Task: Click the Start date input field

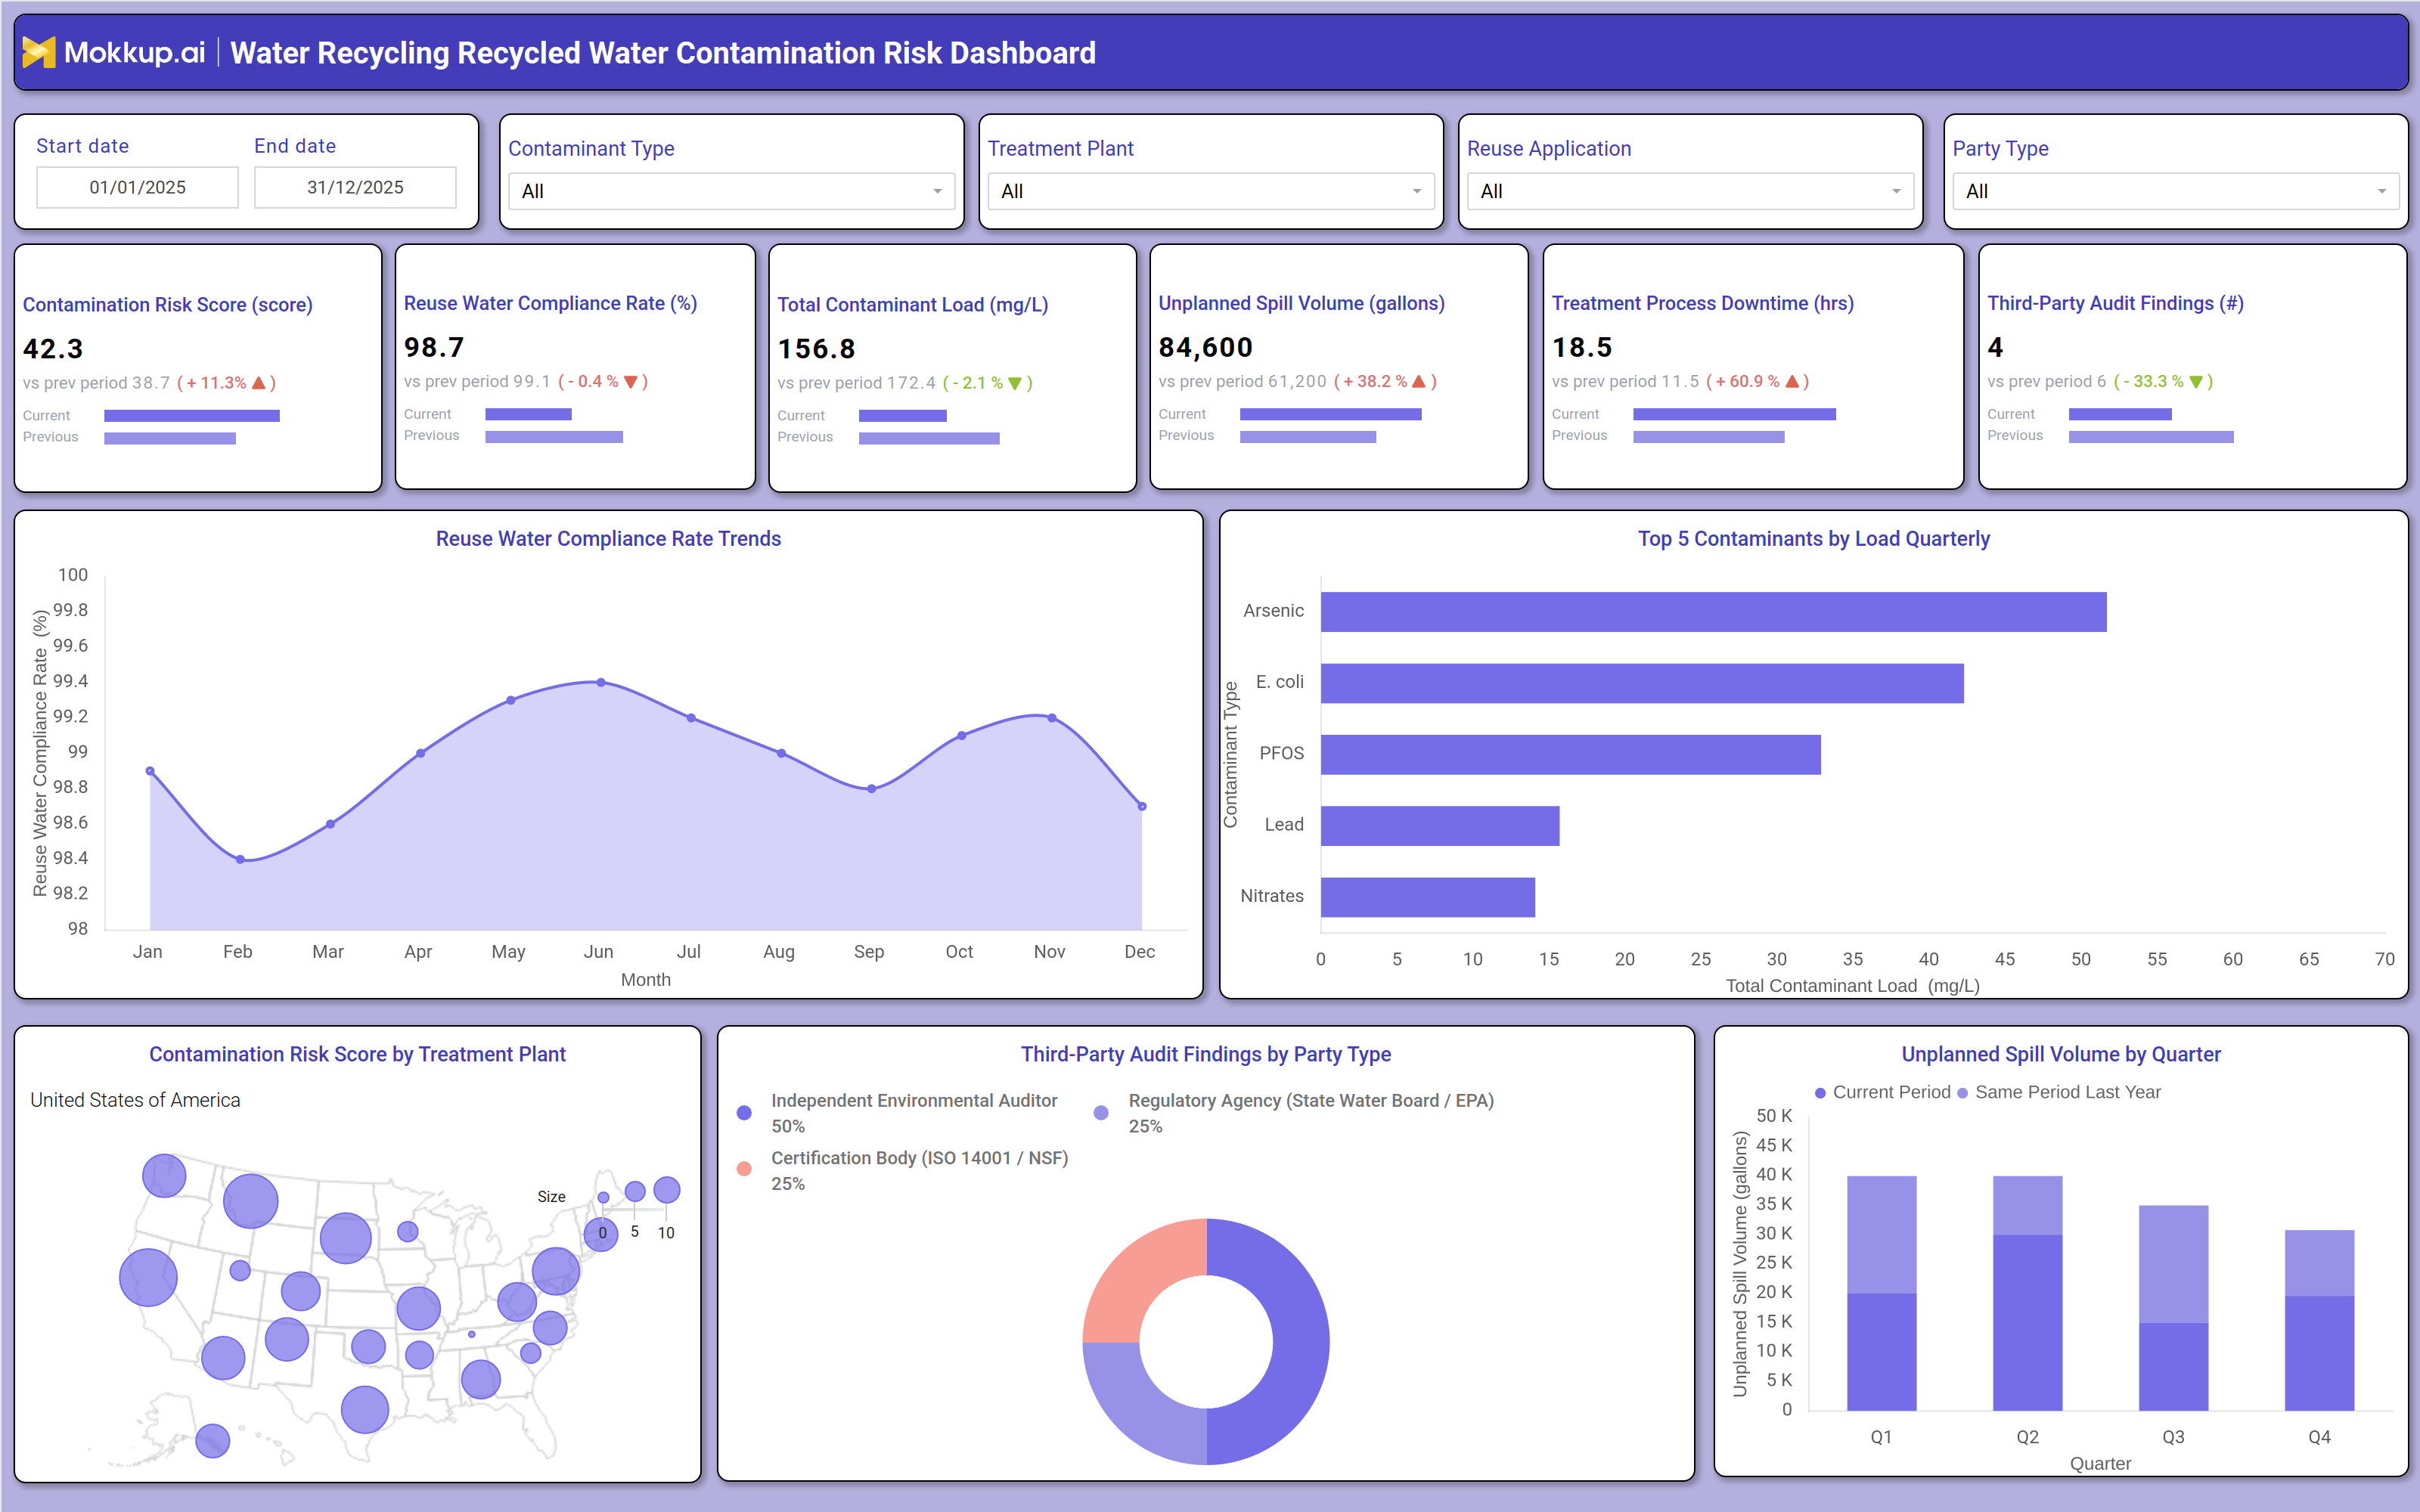Action: click(137, 187)
